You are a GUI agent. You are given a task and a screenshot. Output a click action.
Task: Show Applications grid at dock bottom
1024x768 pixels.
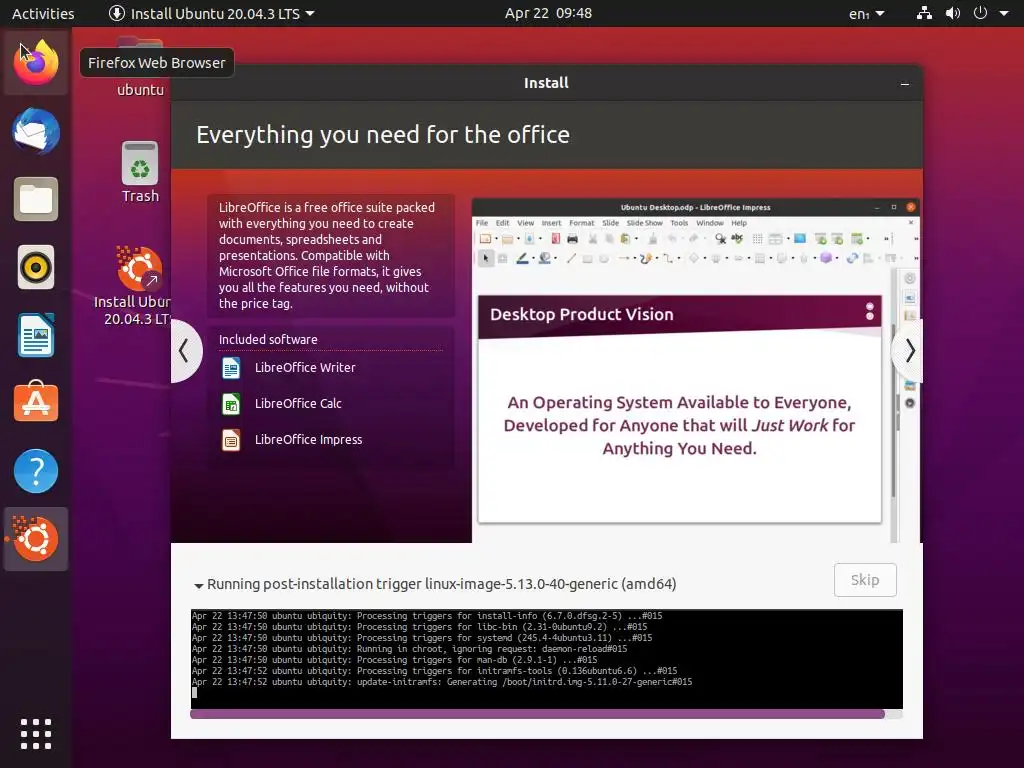click(x=36, y=734)
